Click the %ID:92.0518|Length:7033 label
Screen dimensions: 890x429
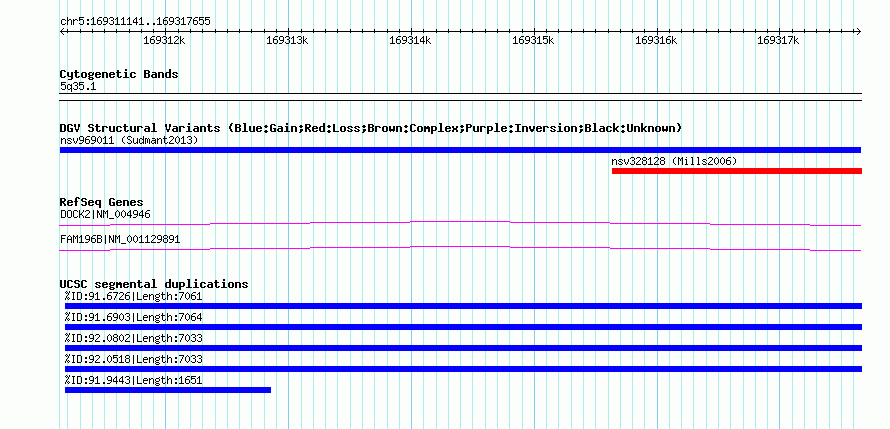coord(133,359)
